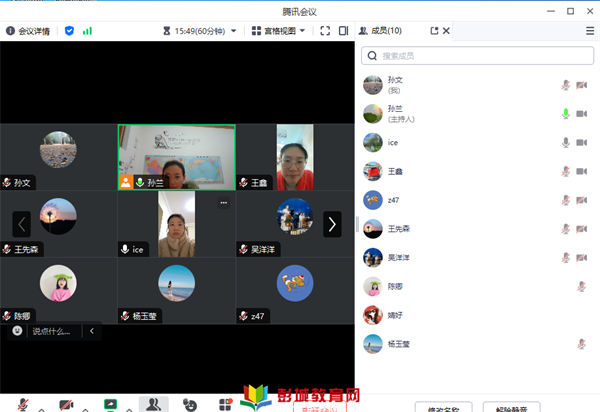Select the 成员(10) members tab
600x412 pixels.
pyautogui.click(x=380, y=31)
